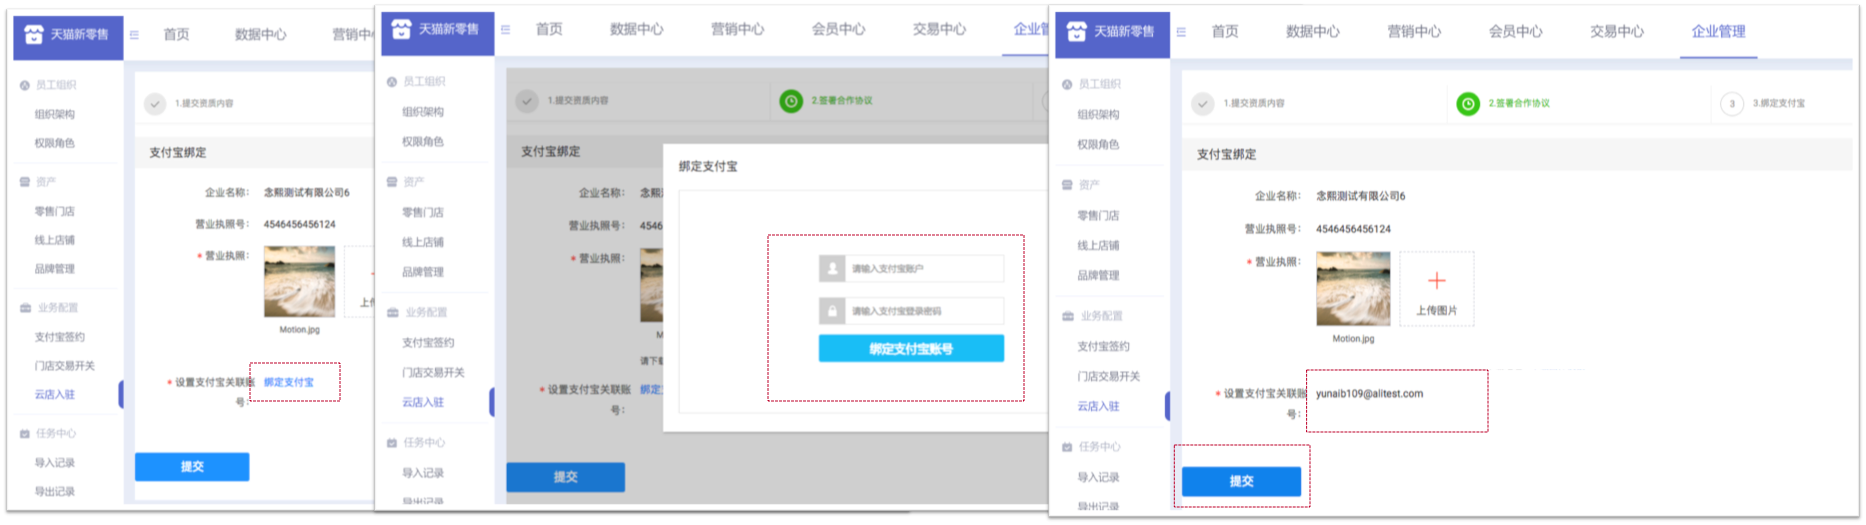This screenshot has width=1866, height=525.
Task: Click green step 2 clock icon in the middle window
Action: tap(791, 101)
